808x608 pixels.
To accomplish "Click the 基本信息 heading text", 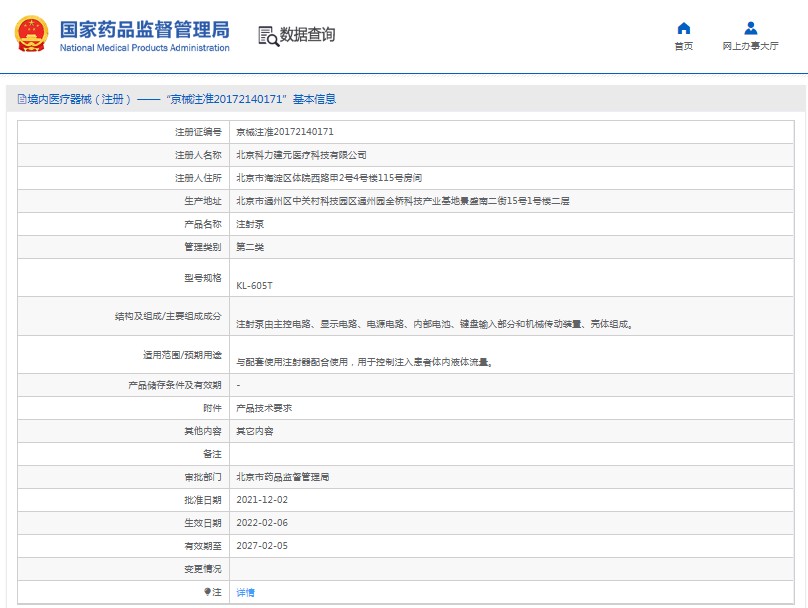I will 314,99.
